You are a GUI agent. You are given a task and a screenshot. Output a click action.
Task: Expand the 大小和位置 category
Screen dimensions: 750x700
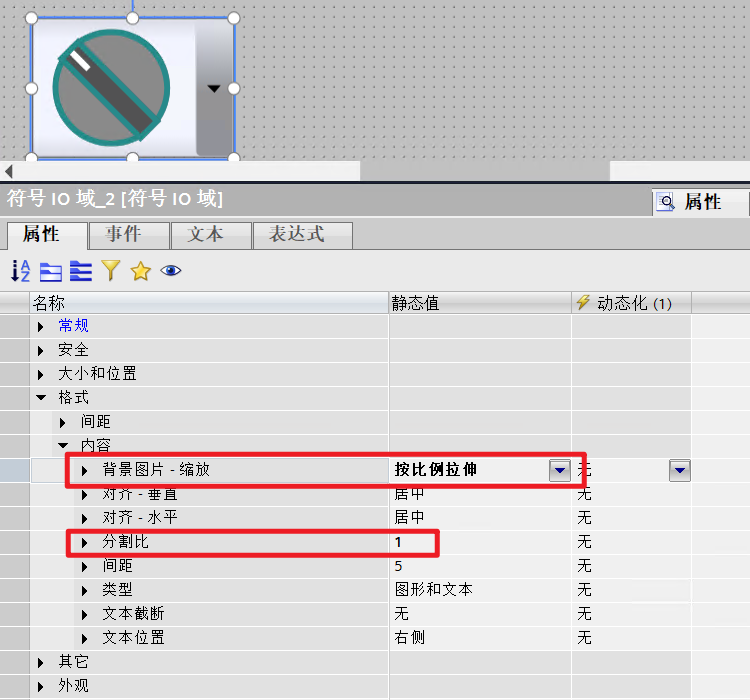click(41, 375)
